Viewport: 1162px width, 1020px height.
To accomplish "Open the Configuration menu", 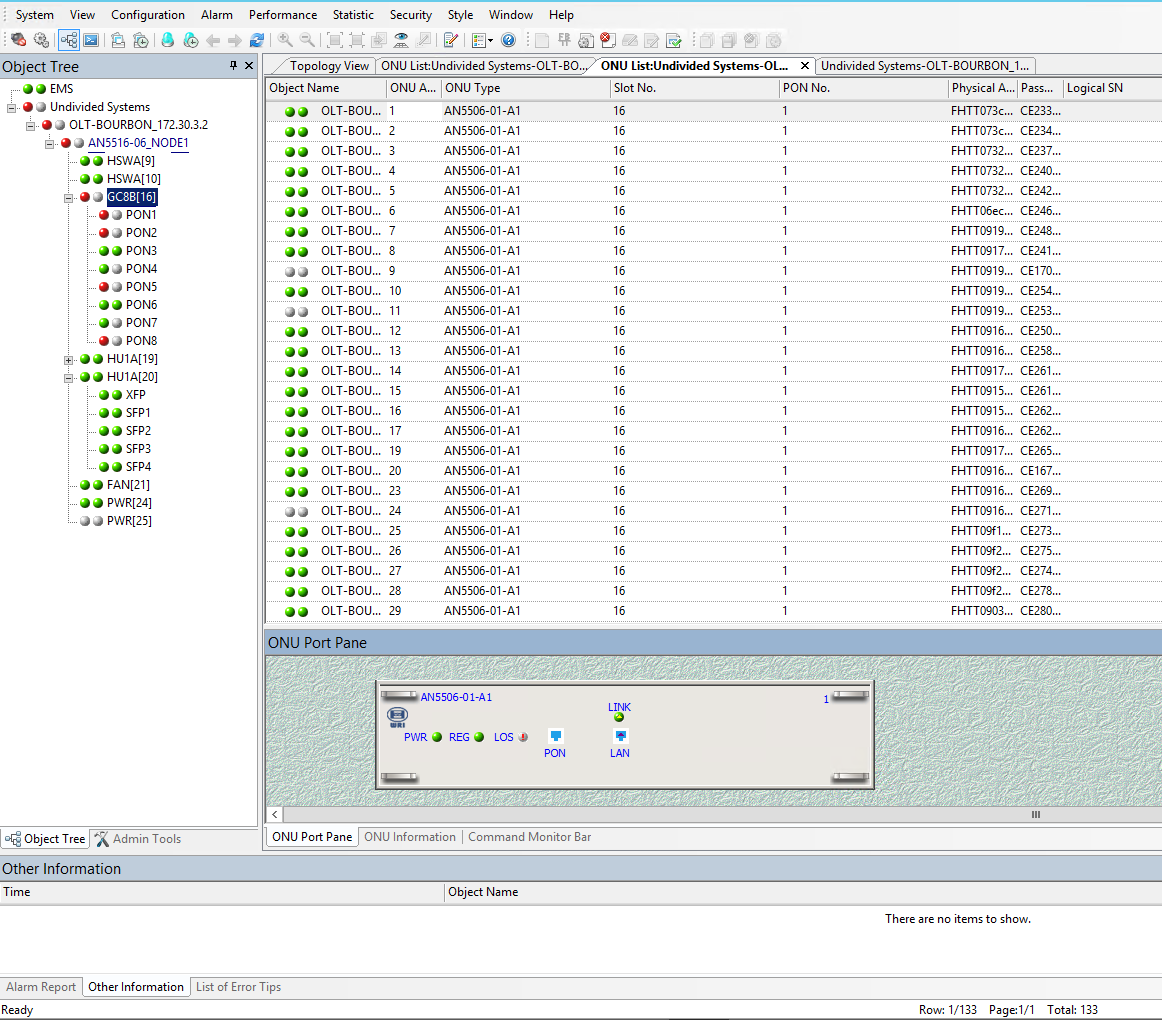I will (148, 14).
